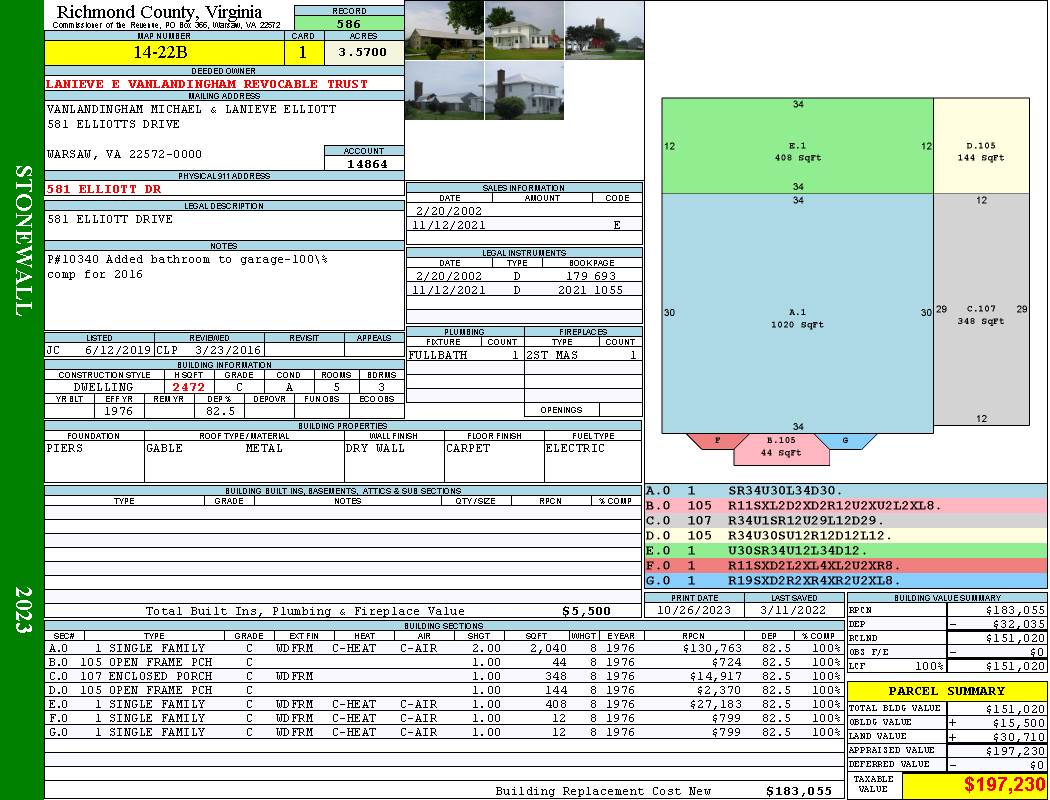Click the acres value 3.5700

pyautogui.click(x=364, y=52)
